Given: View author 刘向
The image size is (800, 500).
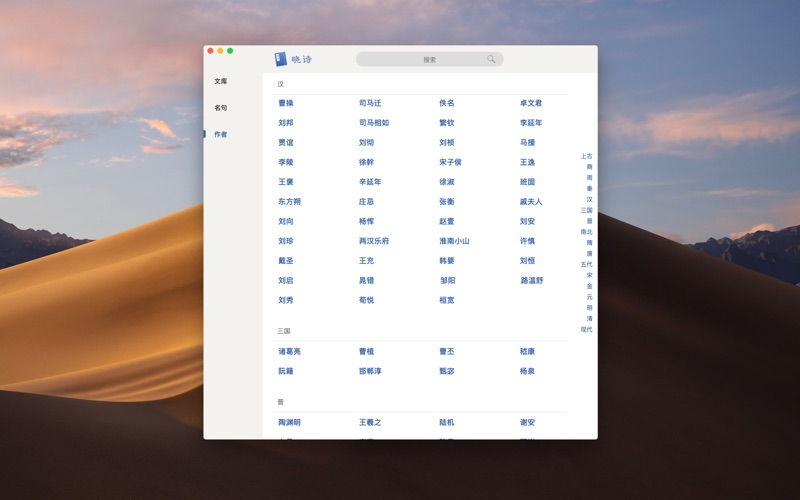Looking at the screenshot, I should coord(286,221).
